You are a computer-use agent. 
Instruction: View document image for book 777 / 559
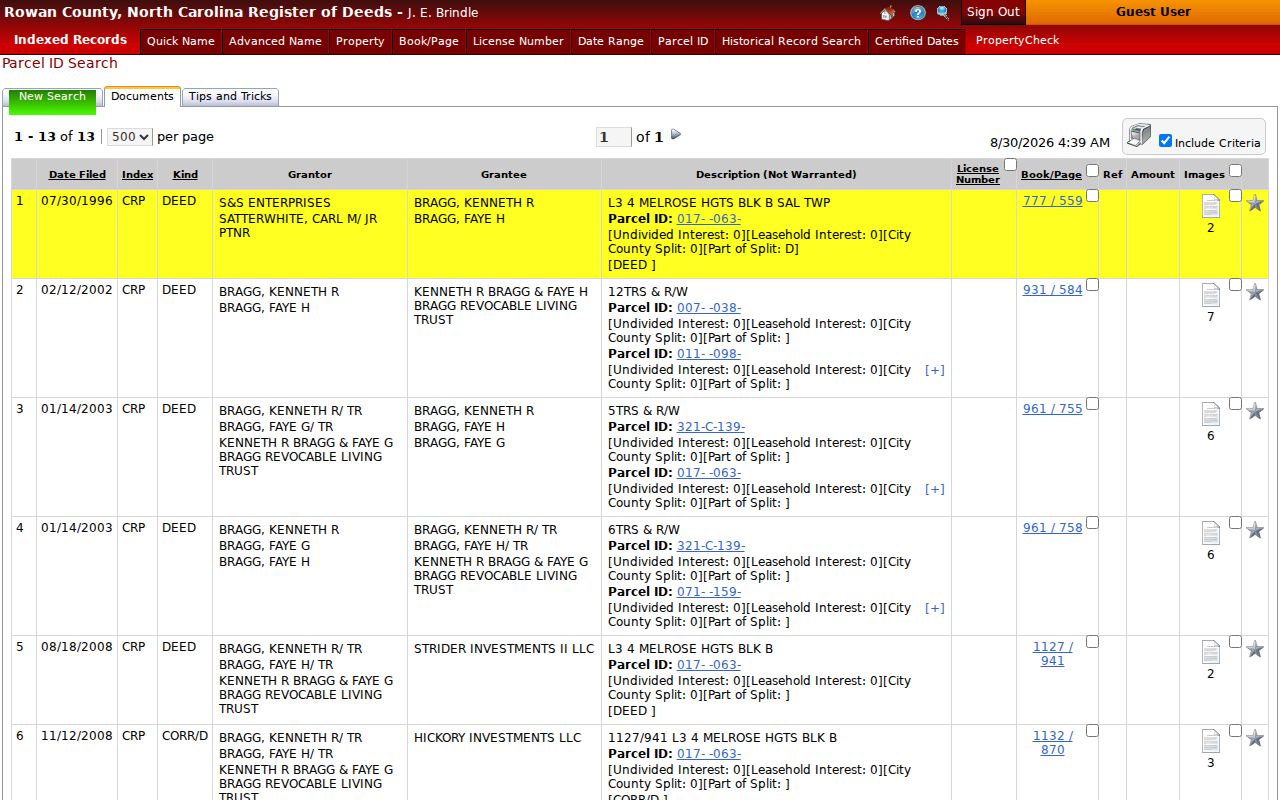1210,206
